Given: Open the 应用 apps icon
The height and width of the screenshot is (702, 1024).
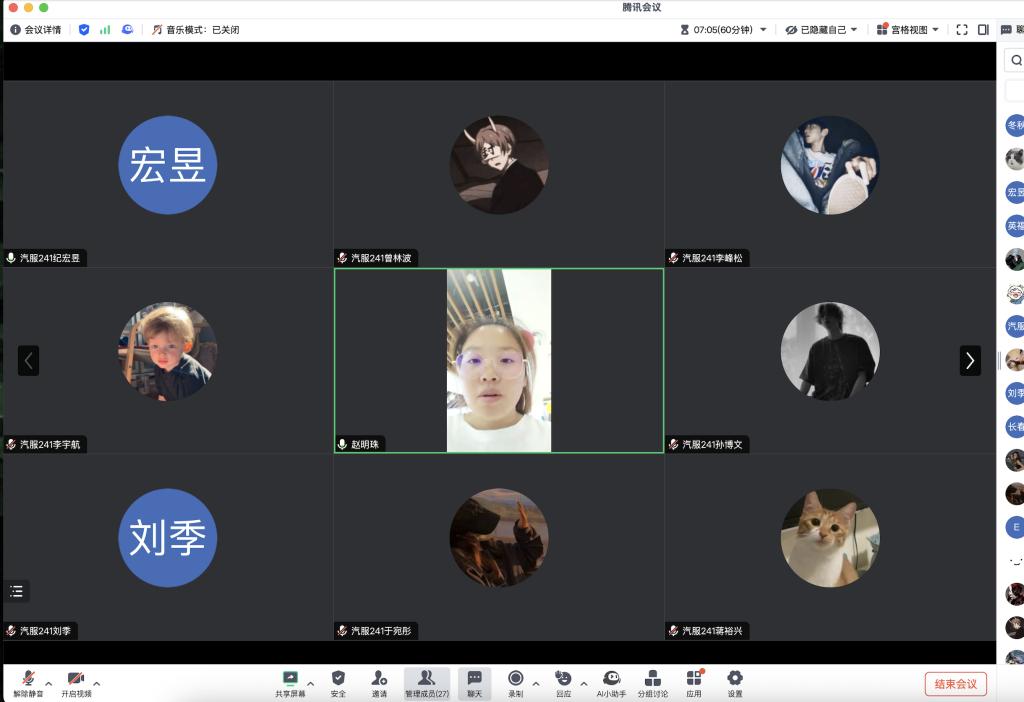Looking at the screenshot, I should pyautogui.click(x=694, y=682).
